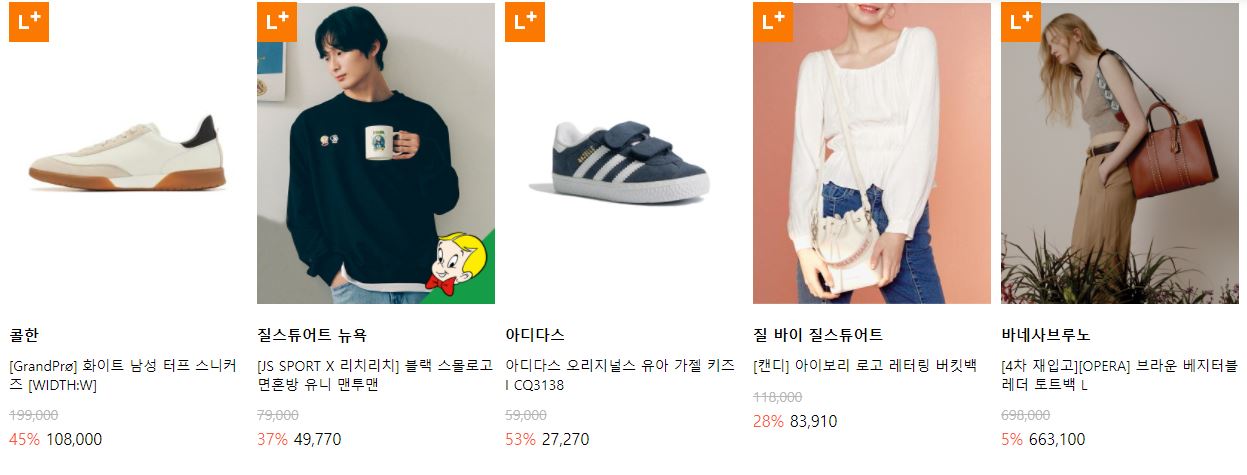Open the brown leather tote bag photo
Screen dimensions: 1247x475
pos(1120,153)
